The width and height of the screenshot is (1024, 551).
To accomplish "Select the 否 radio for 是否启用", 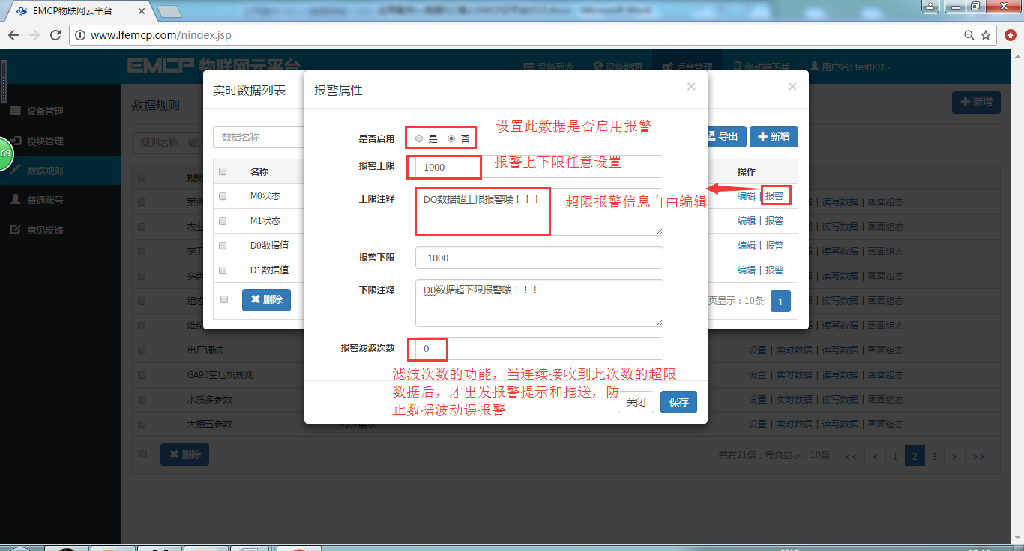I will (451, 138).
